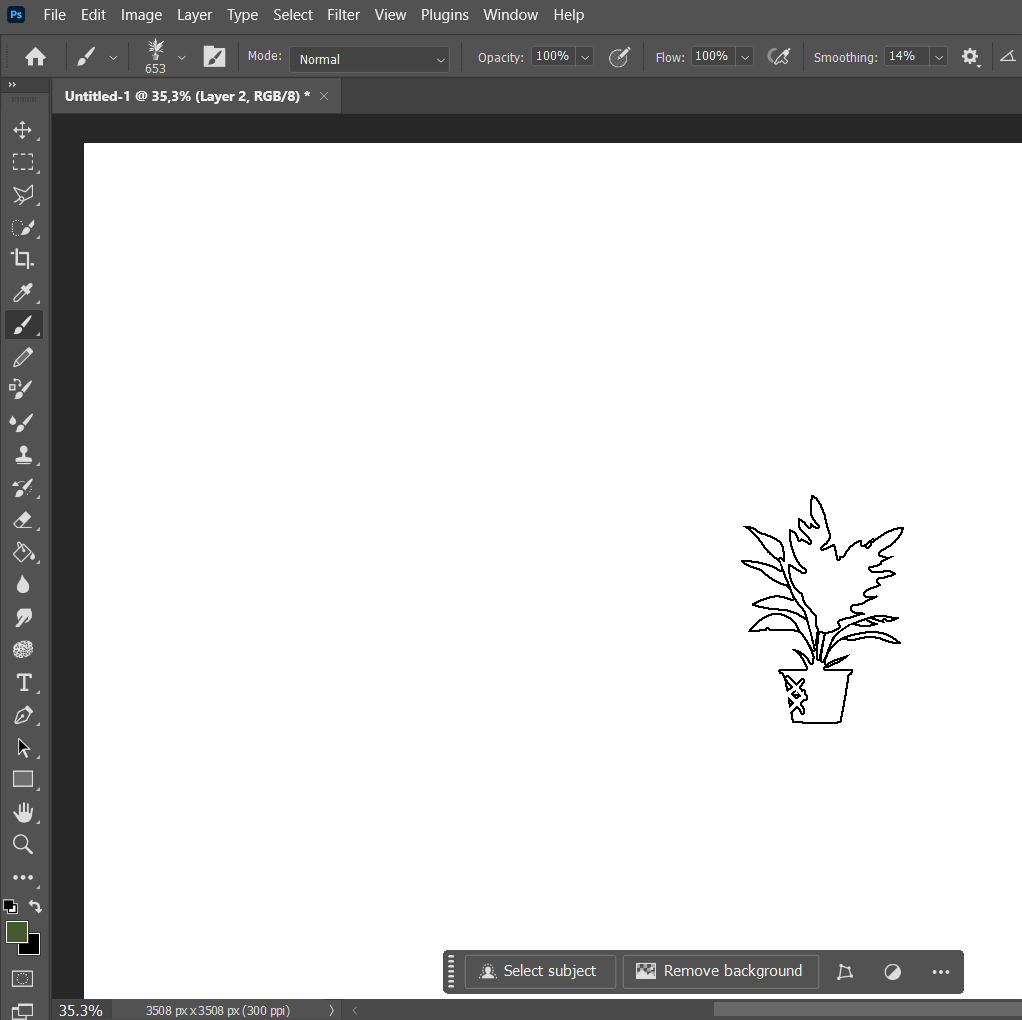
Task: Toggle pressure for opacity button
Action: tap(620, 57)
